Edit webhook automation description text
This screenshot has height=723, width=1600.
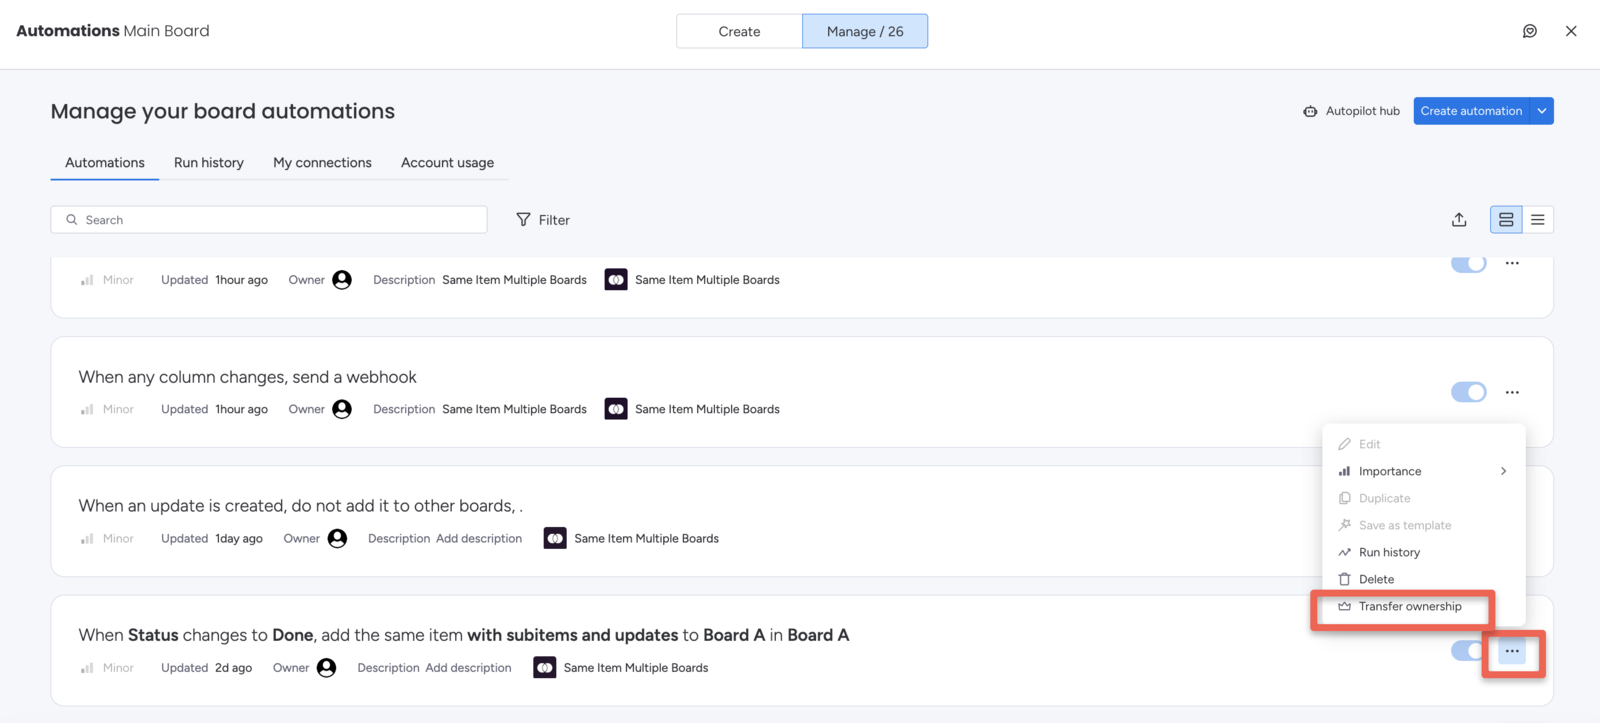point(514,409)
